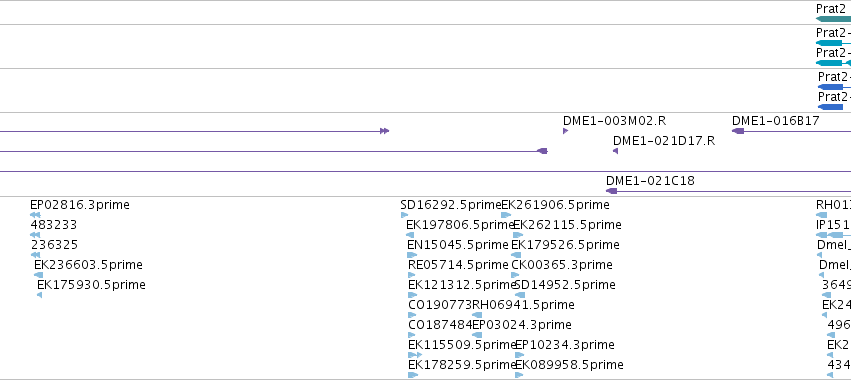Select the EK236603.5prime label
Viewport: 851px width, 380px height.
(88, 265)
